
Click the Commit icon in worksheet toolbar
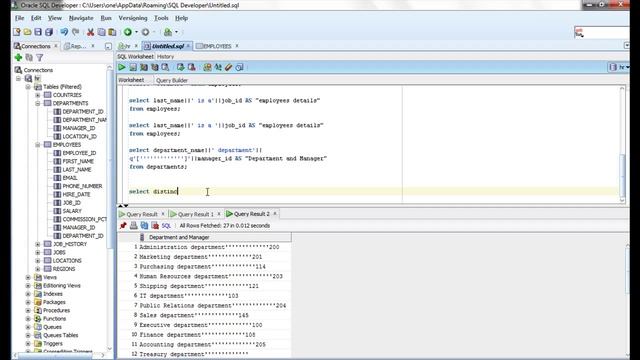point(180,67)
